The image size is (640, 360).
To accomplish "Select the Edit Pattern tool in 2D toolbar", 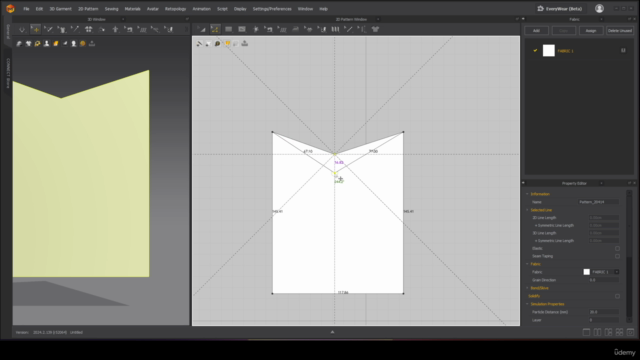I will [202, 29].
